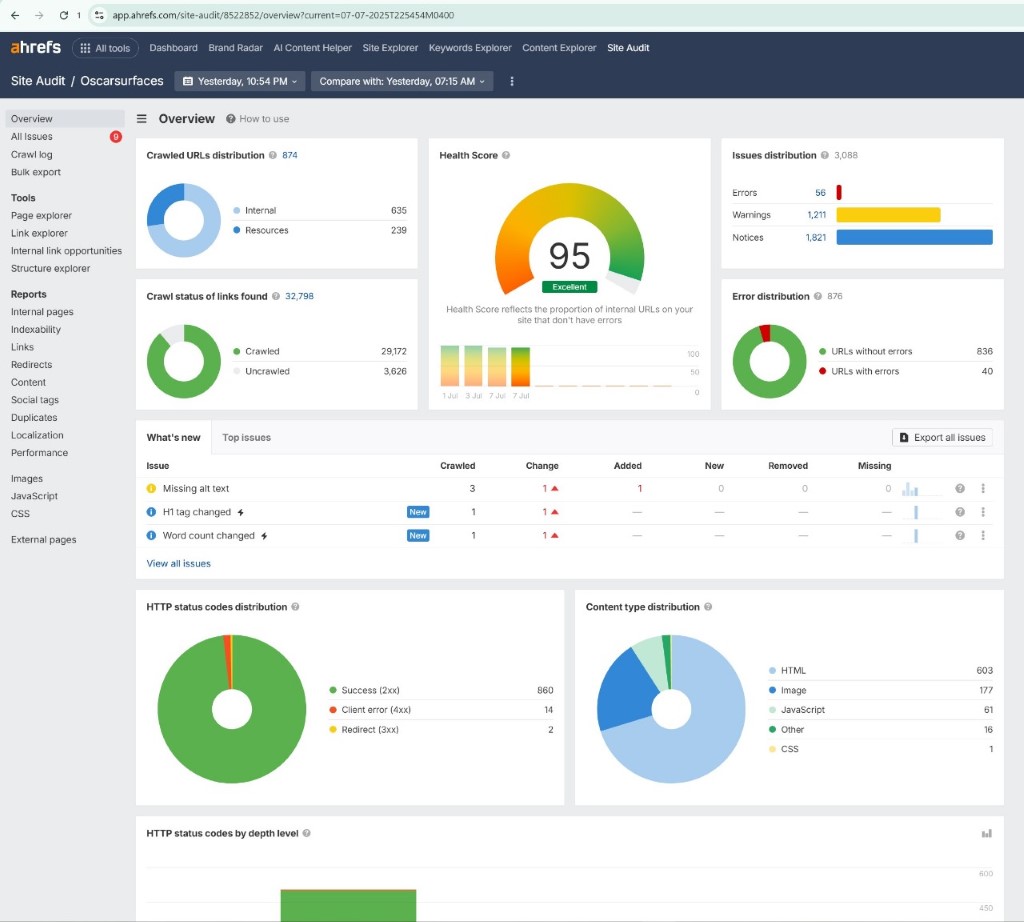The height and width of the screenshot is (922, 1024).
Task: Open Site Explorer in top navigation
Action: point(390,48)
